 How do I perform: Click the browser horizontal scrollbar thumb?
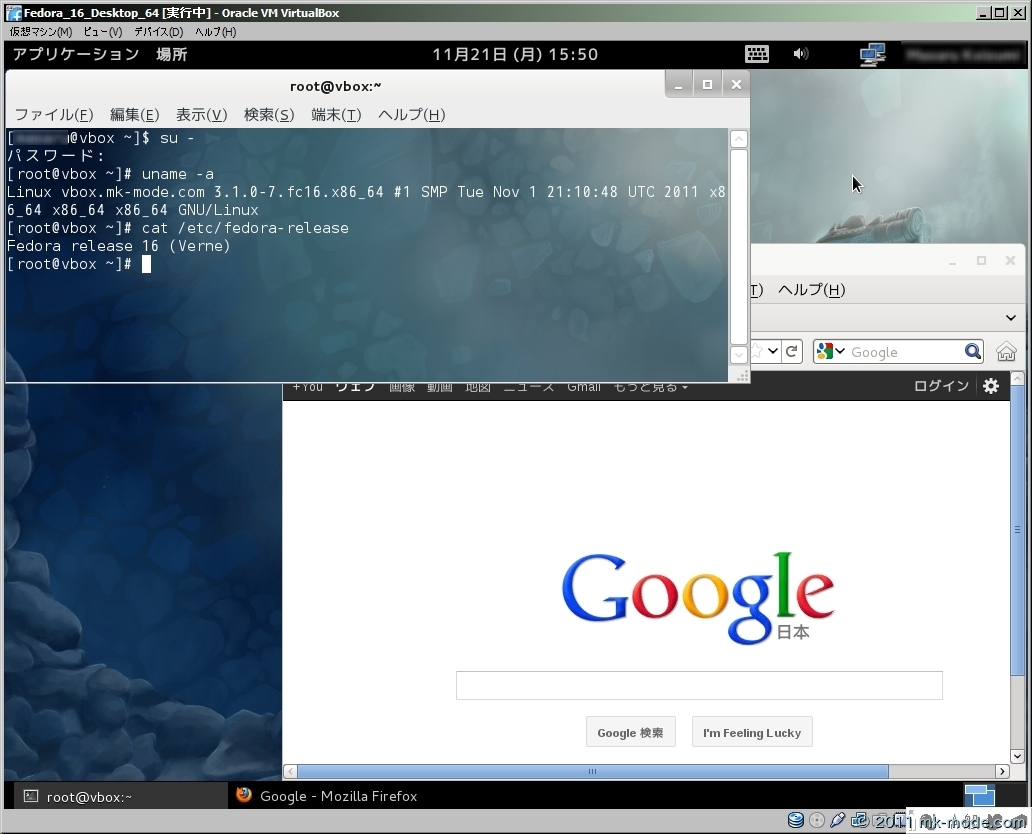tap(592, 772)
